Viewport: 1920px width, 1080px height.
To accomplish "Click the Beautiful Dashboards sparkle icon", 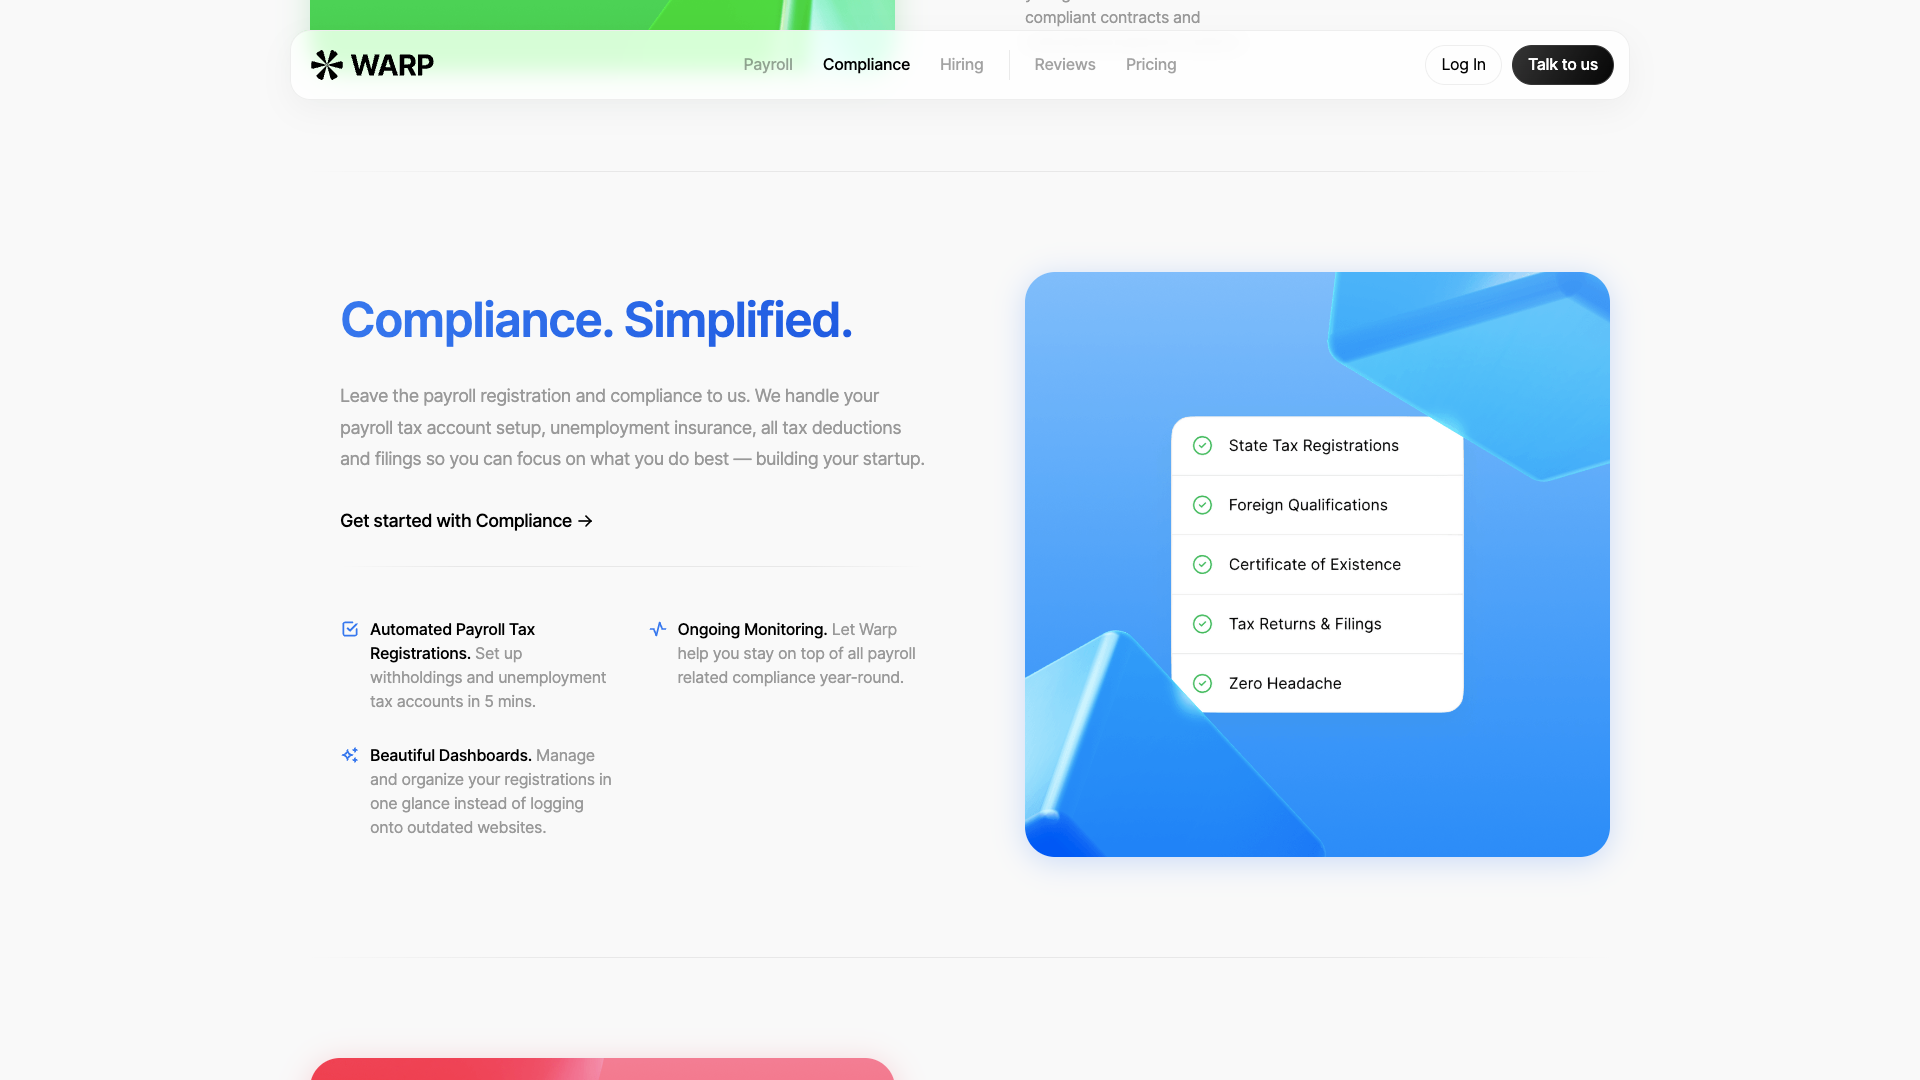I will pyautogui.click(x=350, y=755).
